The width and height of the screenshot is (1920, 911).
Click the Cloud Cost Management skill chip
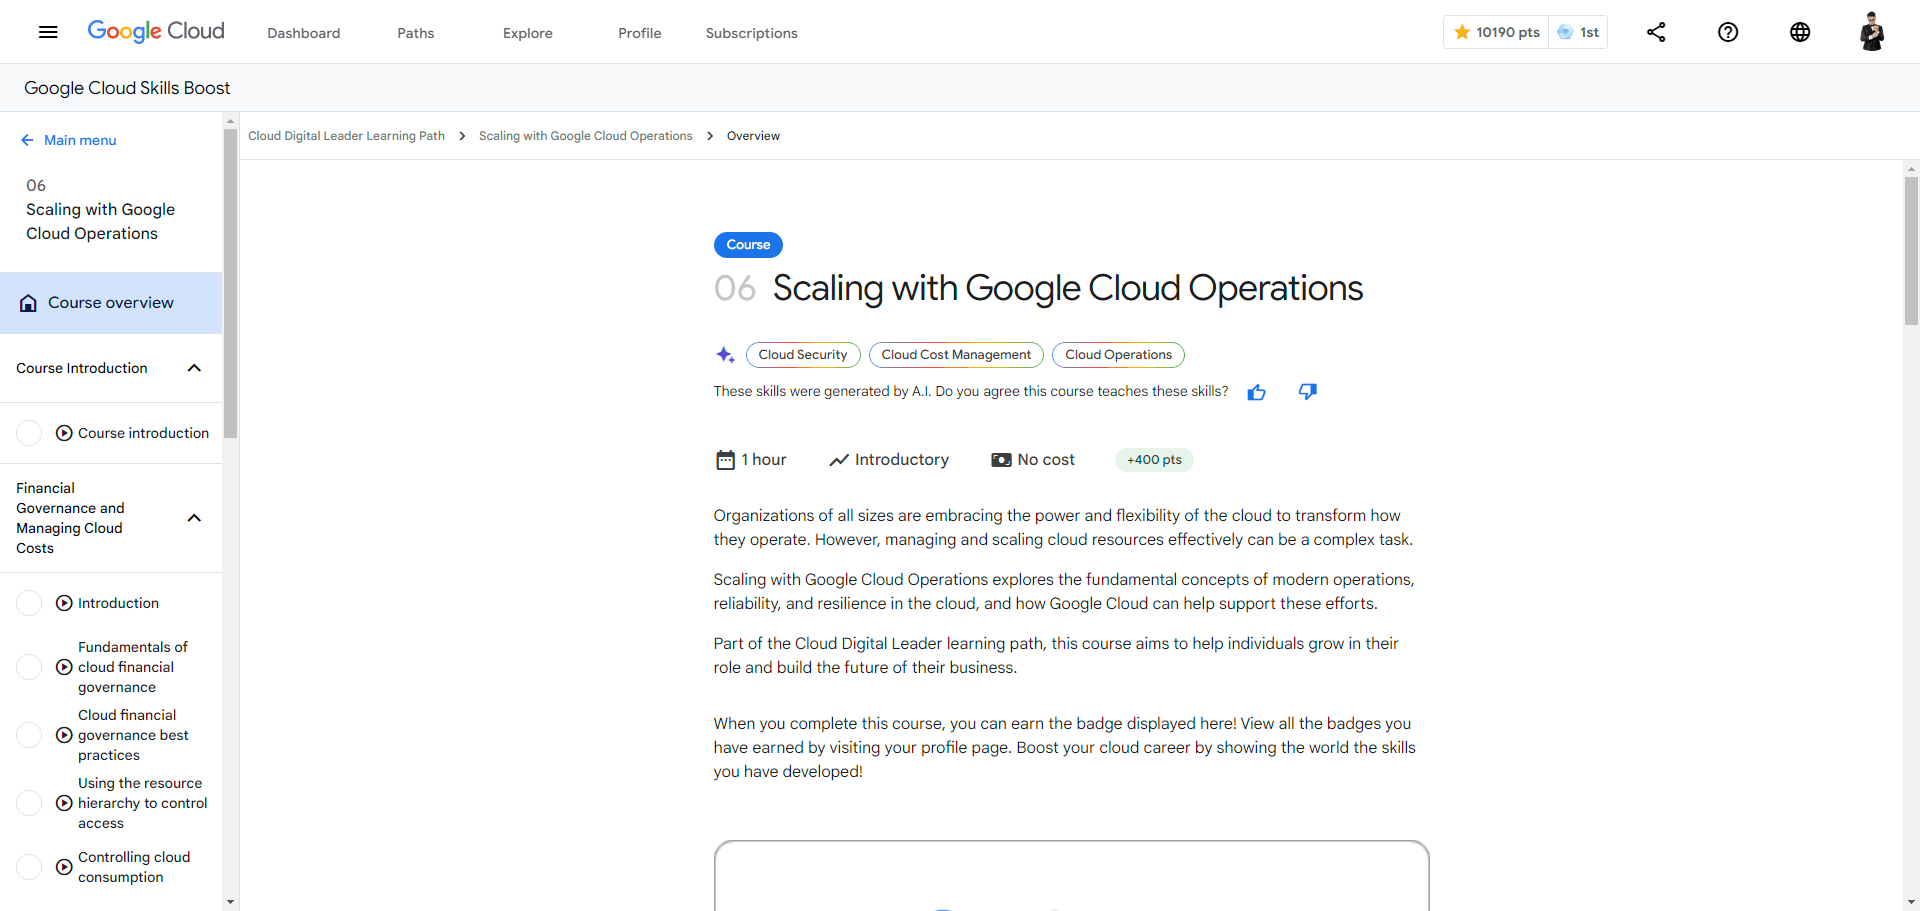coord(956,355)
